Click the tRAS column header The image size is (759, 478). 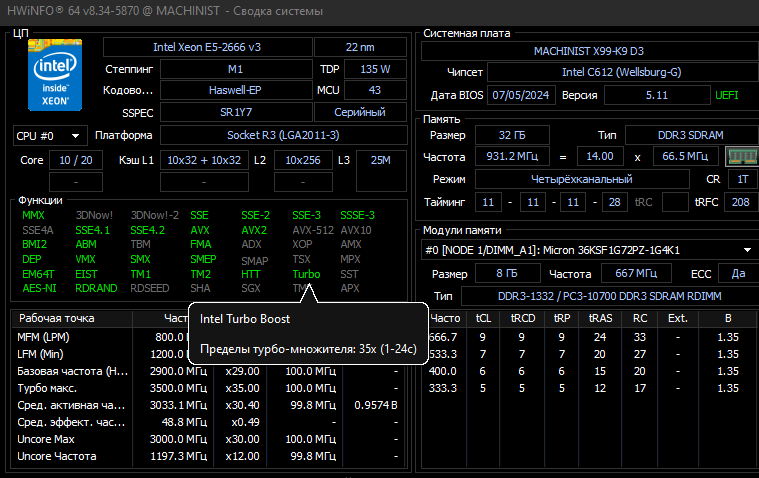pos(601,318)
